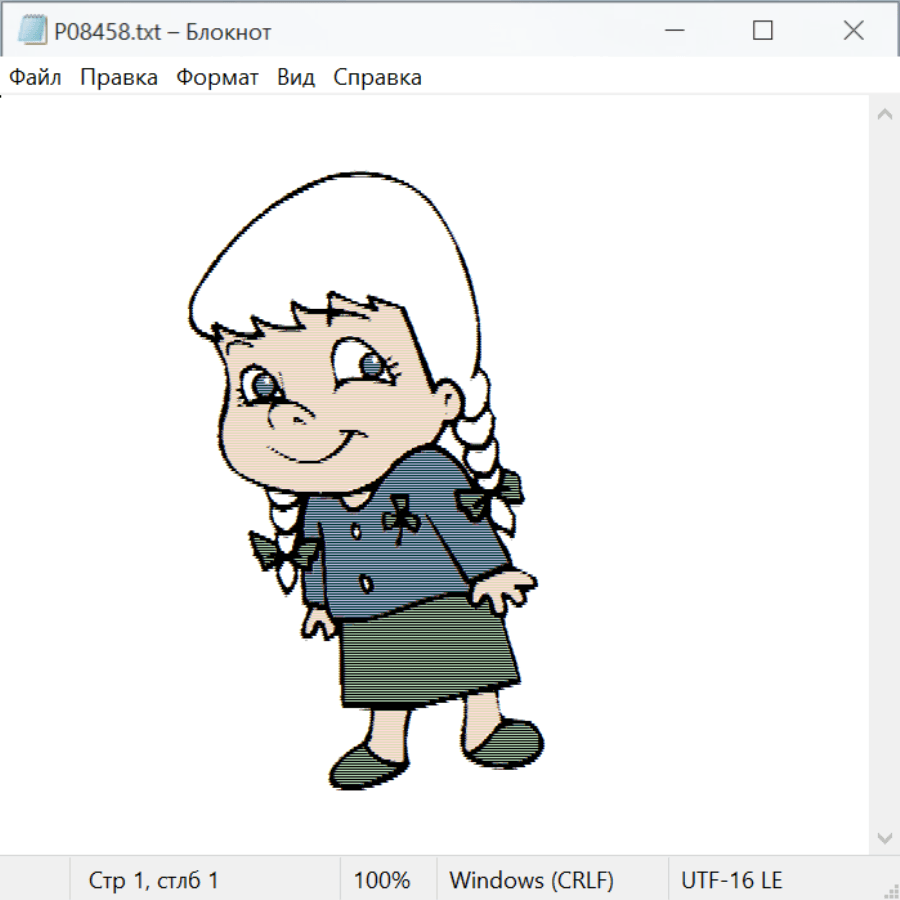Click the 'P08458.txt – Блокнот' window title
The image size is (900, 900).
[162, 32]
